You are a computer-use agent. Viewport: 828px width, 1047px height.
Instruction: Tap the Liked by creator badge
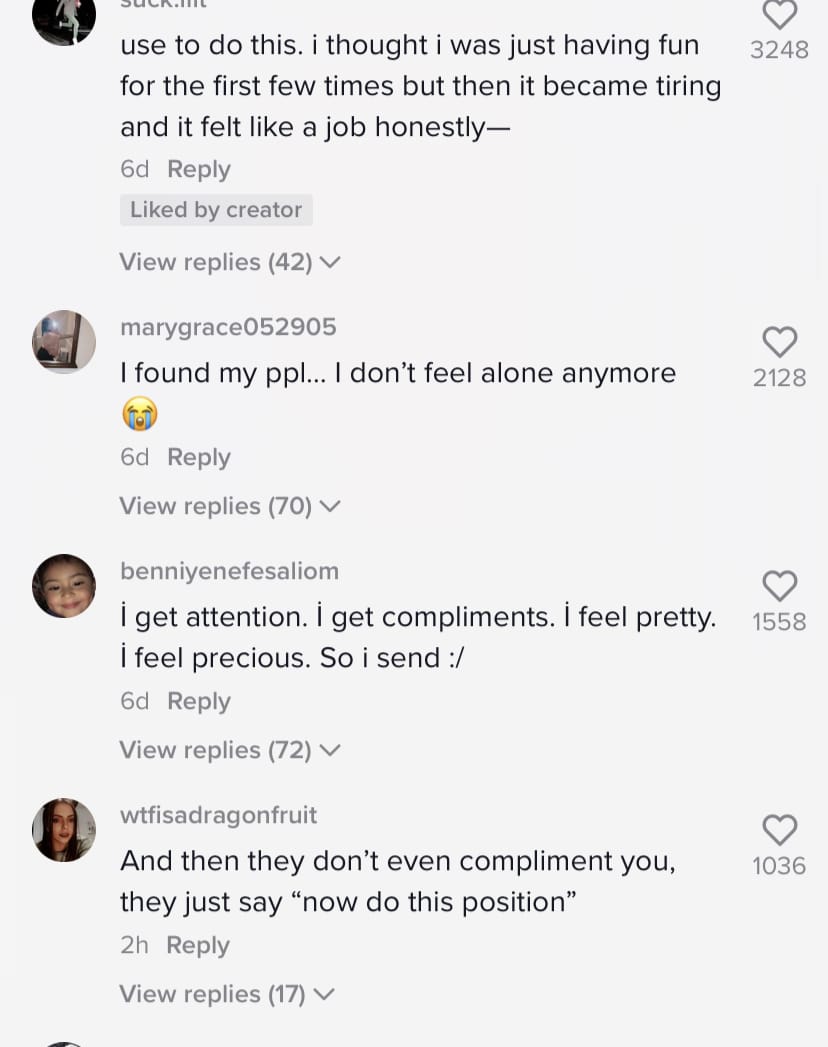pyautogui.click(x=216, y=210)
